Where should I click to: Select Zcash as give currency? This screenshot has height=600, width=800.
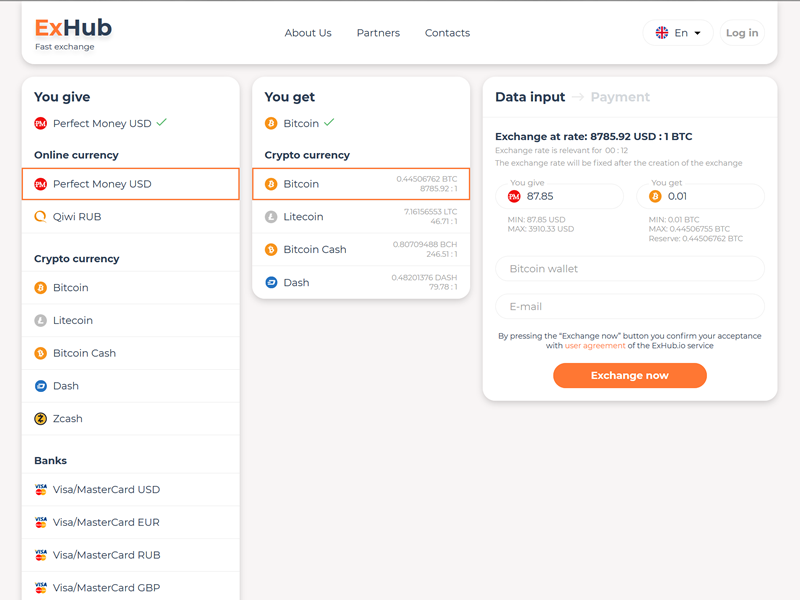click(131, 418)
